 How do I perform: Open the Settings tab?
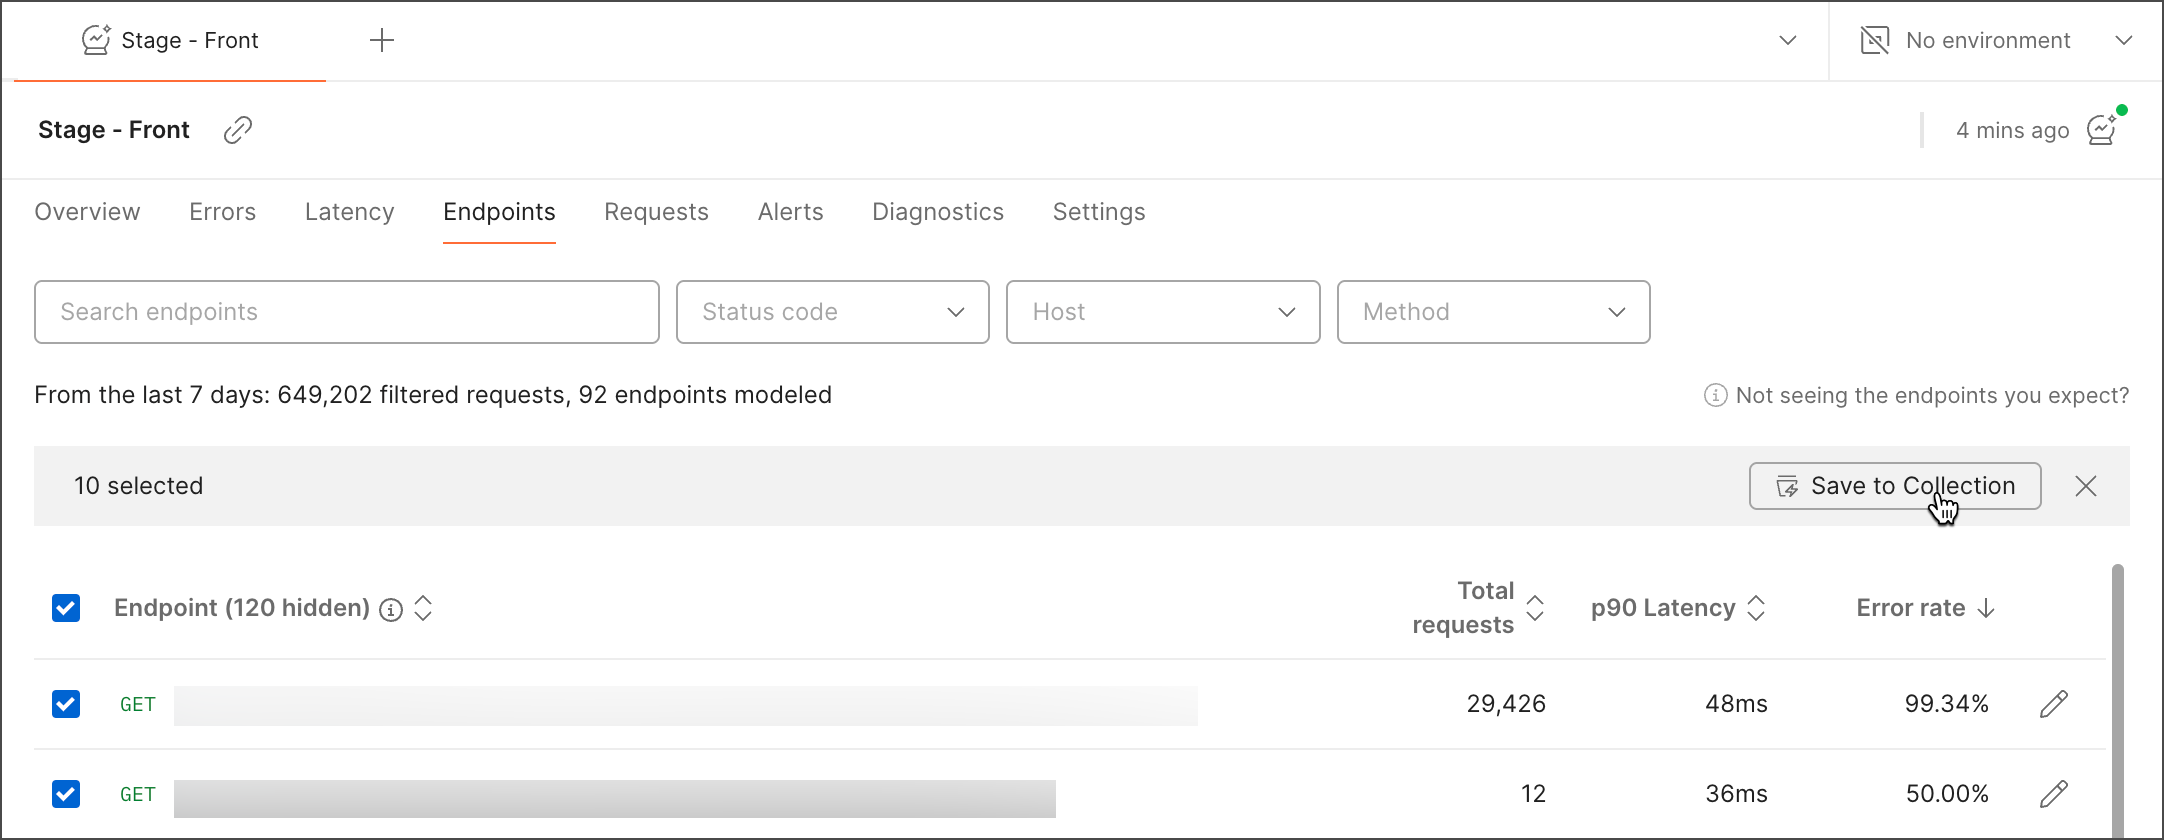point(1099,212)
